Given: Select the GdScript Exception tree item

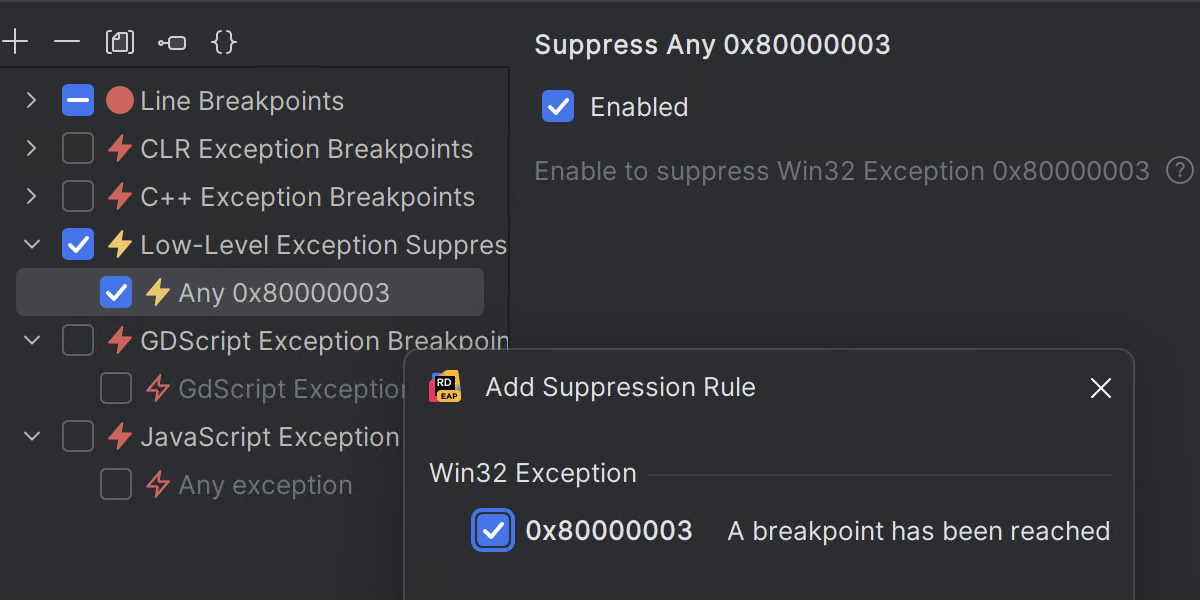Looking at the screenshot, I should [x=290, y=389].
